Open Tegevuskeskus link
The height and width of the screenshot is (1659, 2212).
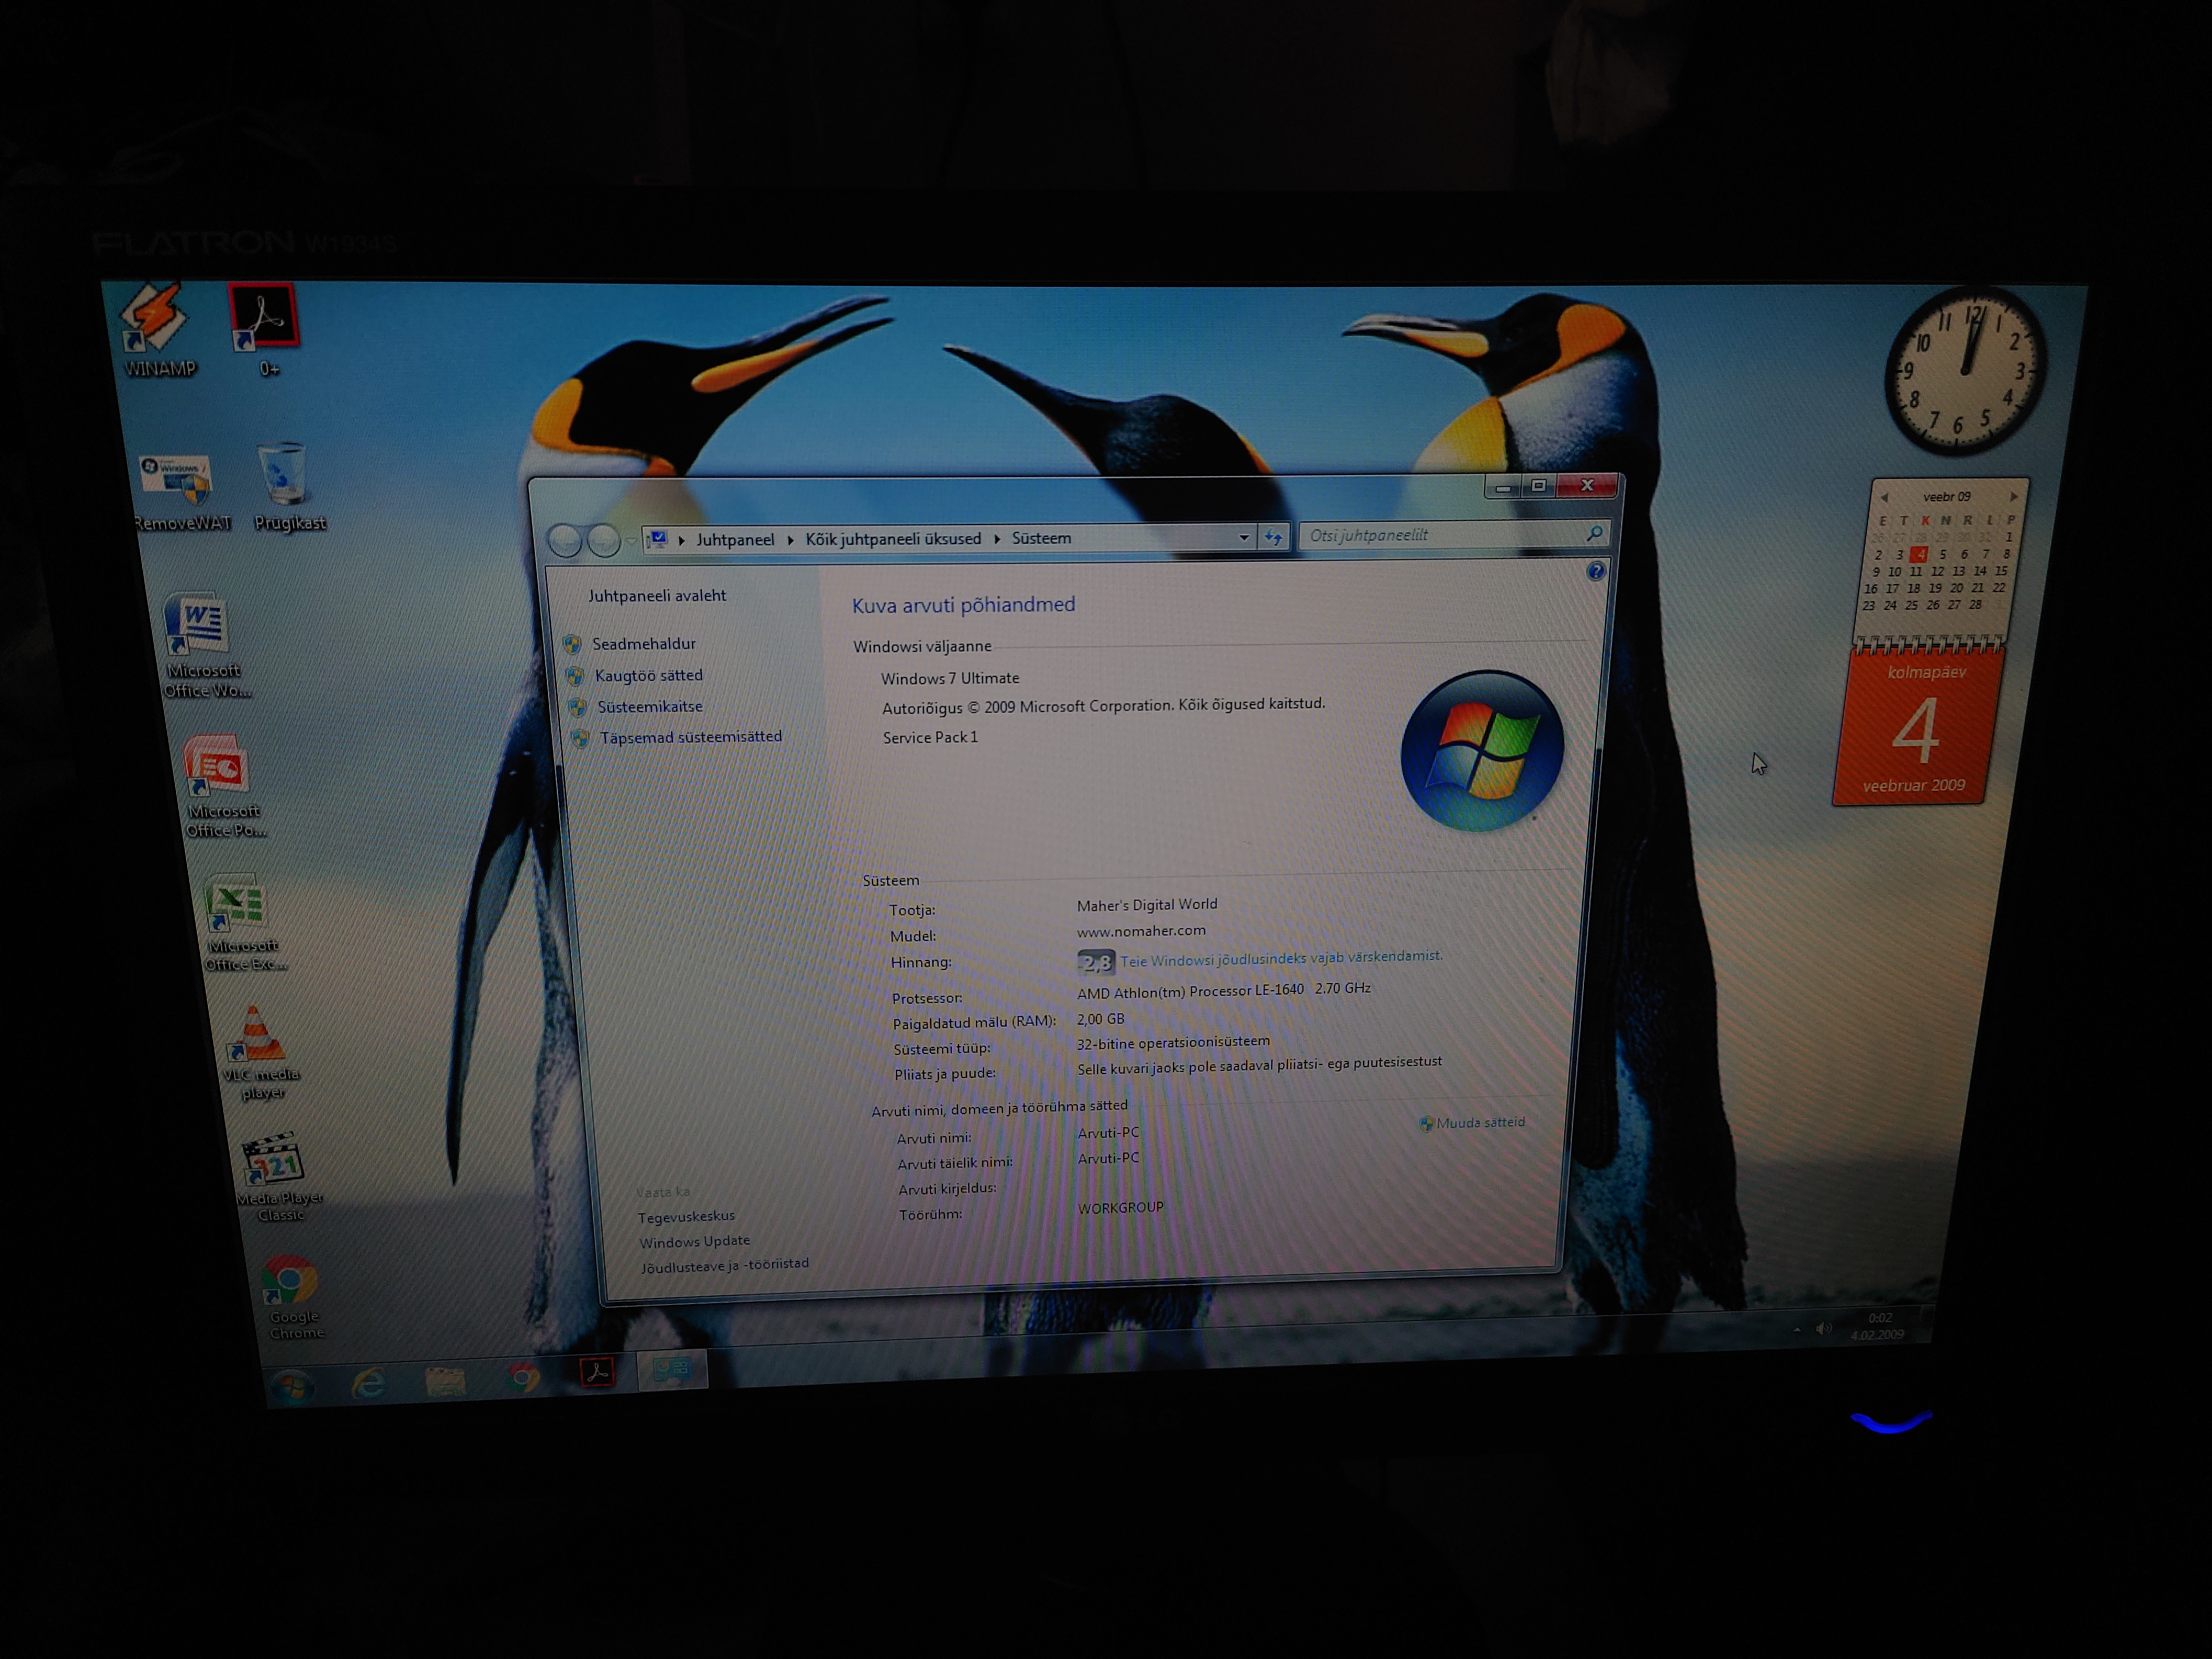(686, 1216)
